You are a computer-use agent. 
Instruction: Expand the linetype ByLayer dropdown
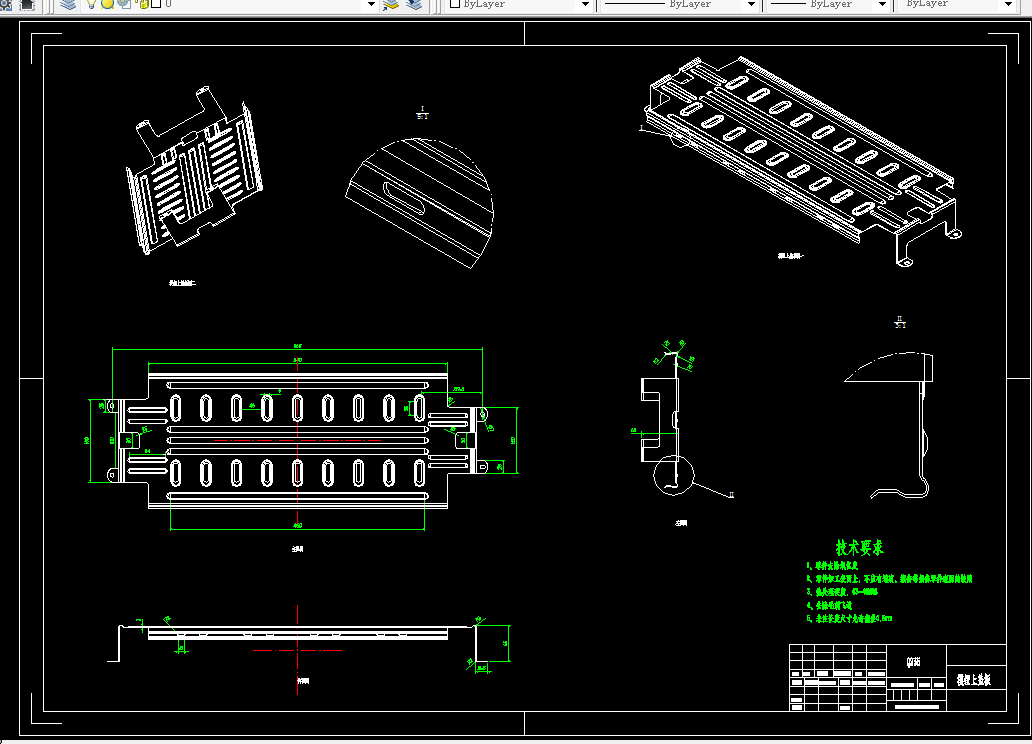coord(751,4)
